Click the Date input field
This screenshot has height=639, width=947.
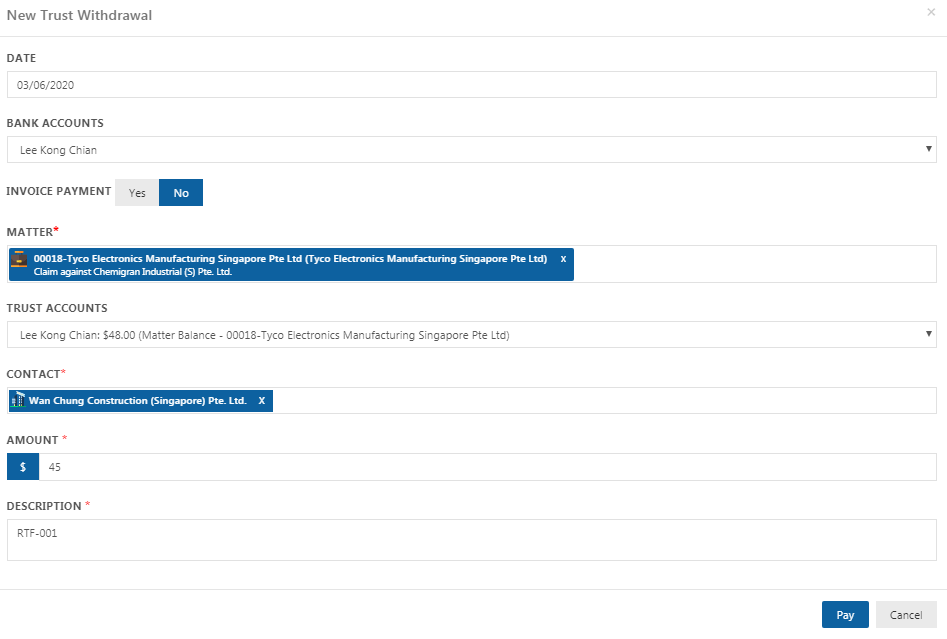[472, 85]
